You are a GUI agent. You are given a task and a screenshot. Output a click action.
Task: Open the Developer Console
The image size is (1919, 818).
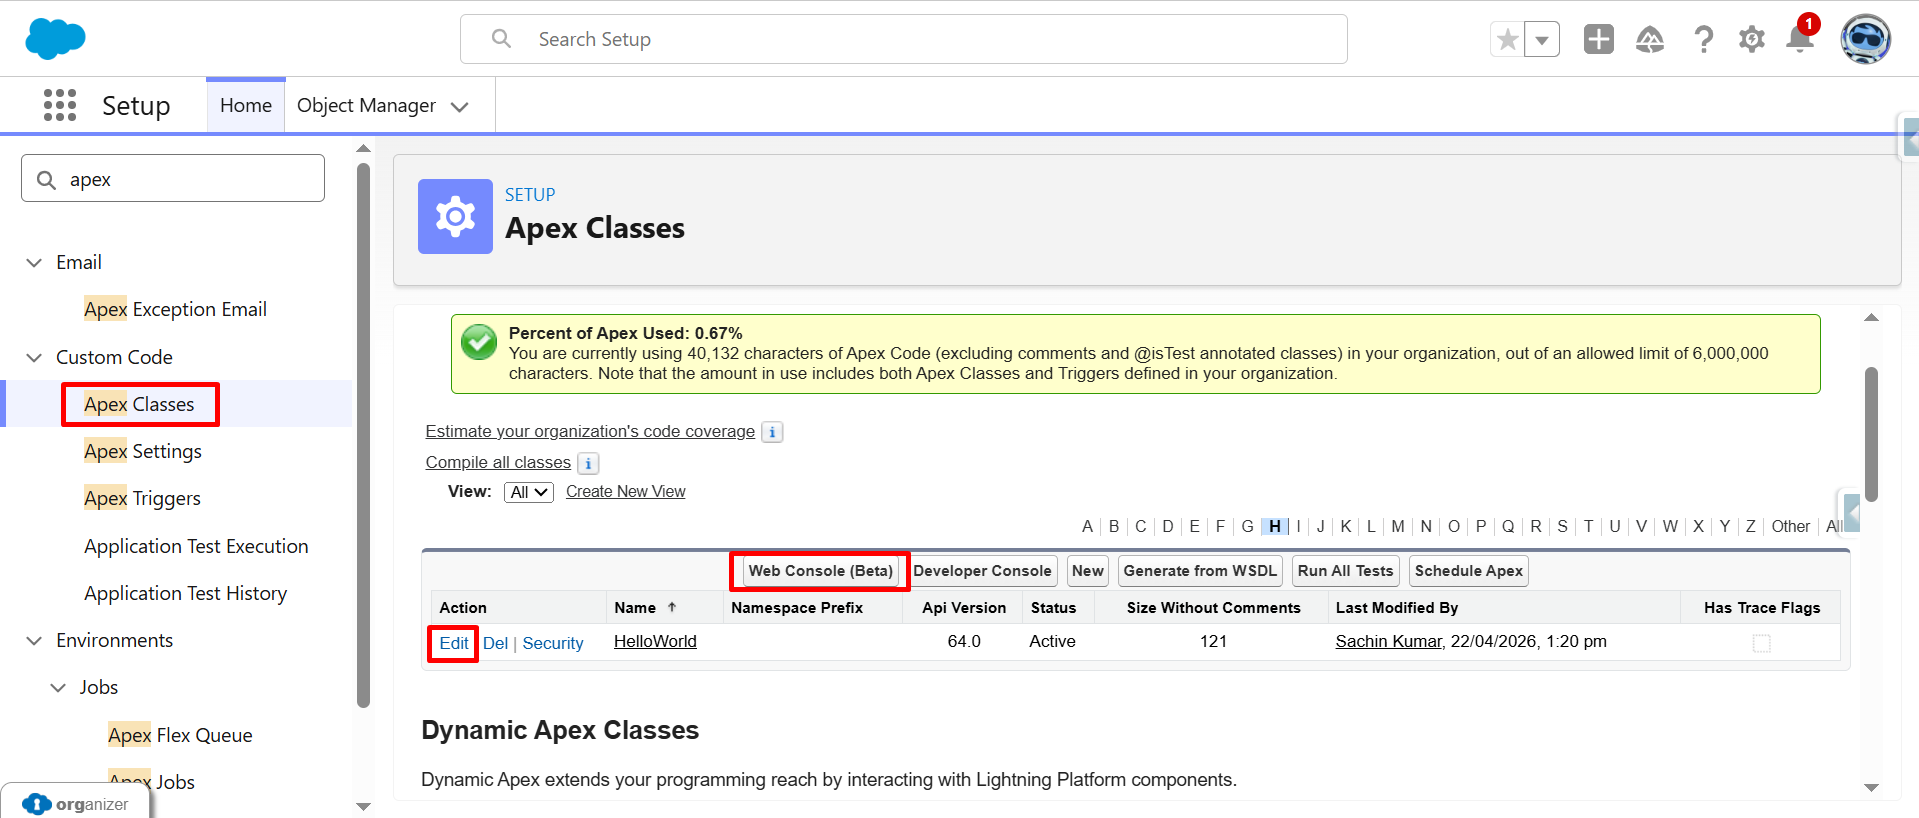982,571
